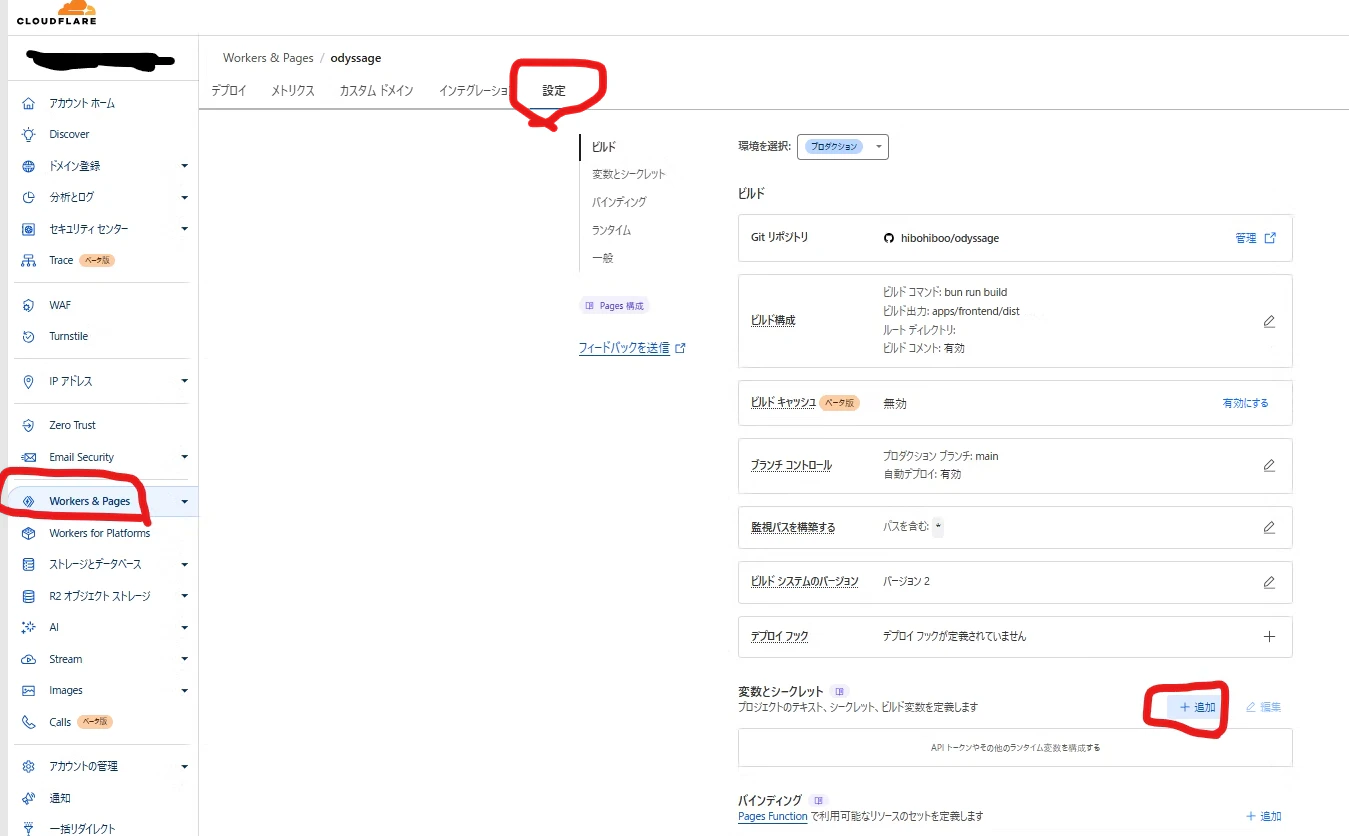Viewport: 1349px width, 836px height.
Task: Expand the R2 オブジェクト ストレージ arrow
Action: coord(184,596)
